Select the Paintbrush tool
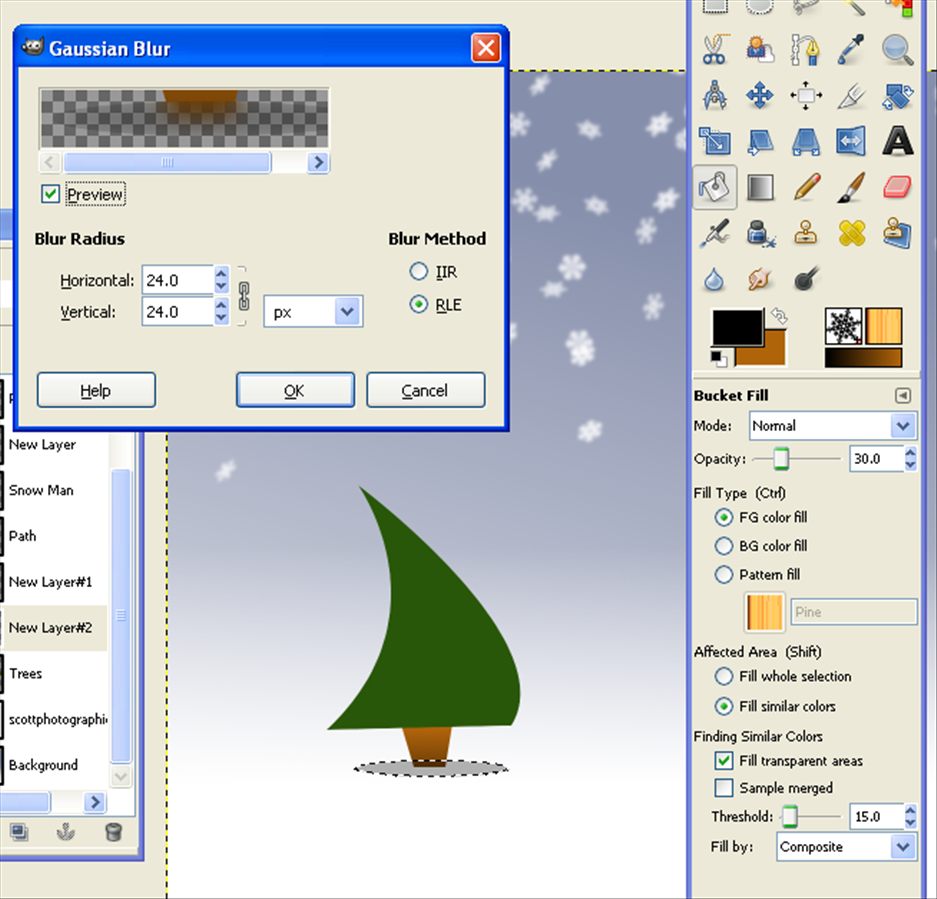 851,187
